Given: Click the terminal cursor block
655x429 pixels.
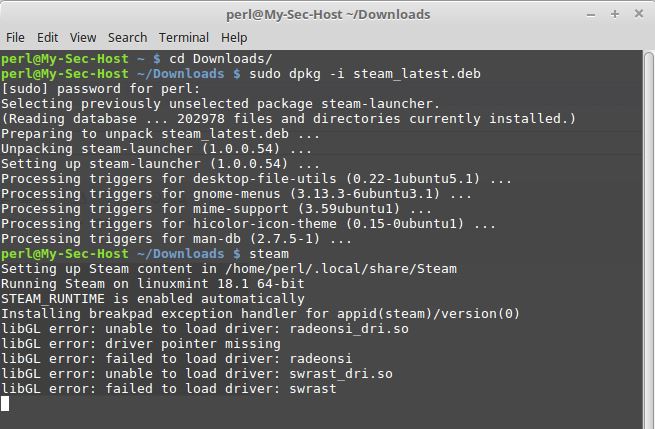Looking at the screenshot, I should coord(5,404).
